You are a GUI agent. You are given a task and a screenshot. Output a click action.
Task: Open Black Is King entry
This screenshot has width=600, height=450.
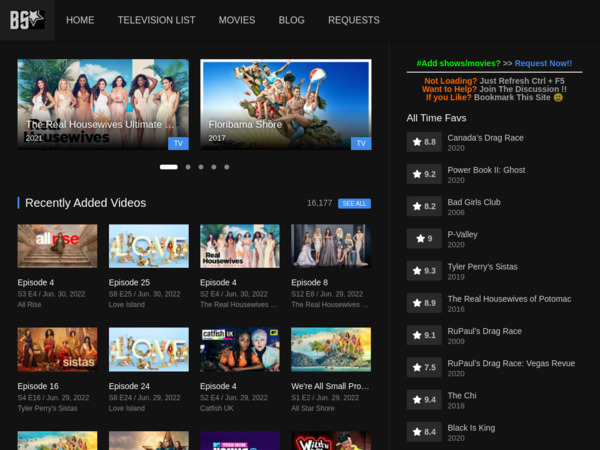(x=471, y=428)
